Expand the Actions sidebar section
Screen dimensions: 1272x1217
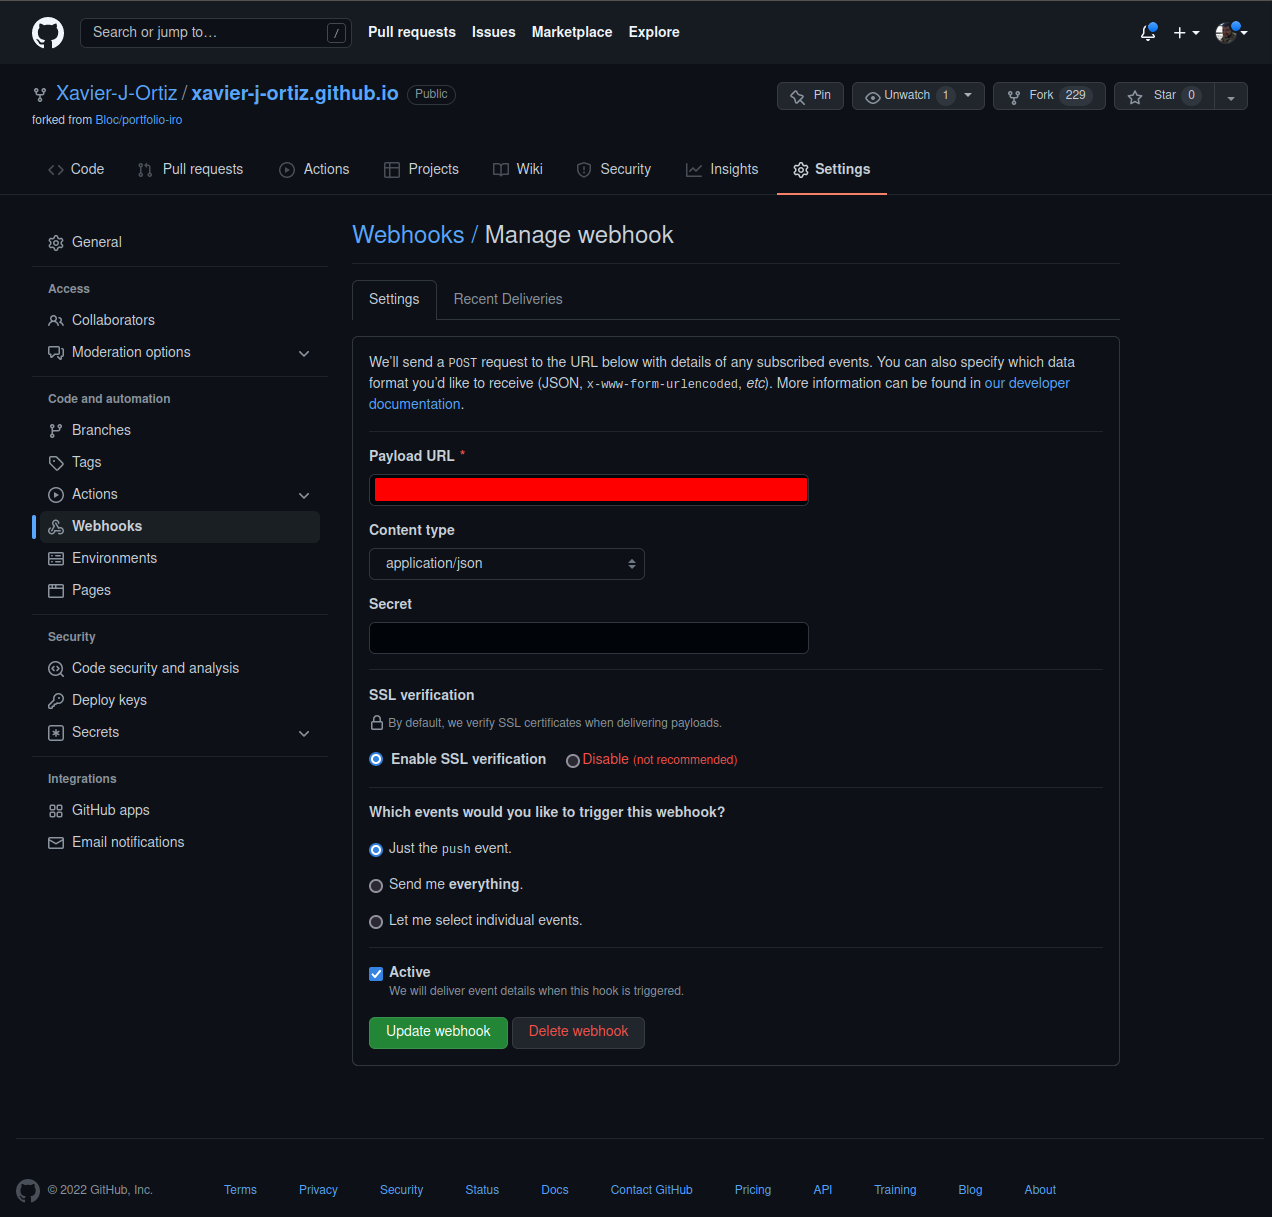pyautogui.click(x=303, y=495)
